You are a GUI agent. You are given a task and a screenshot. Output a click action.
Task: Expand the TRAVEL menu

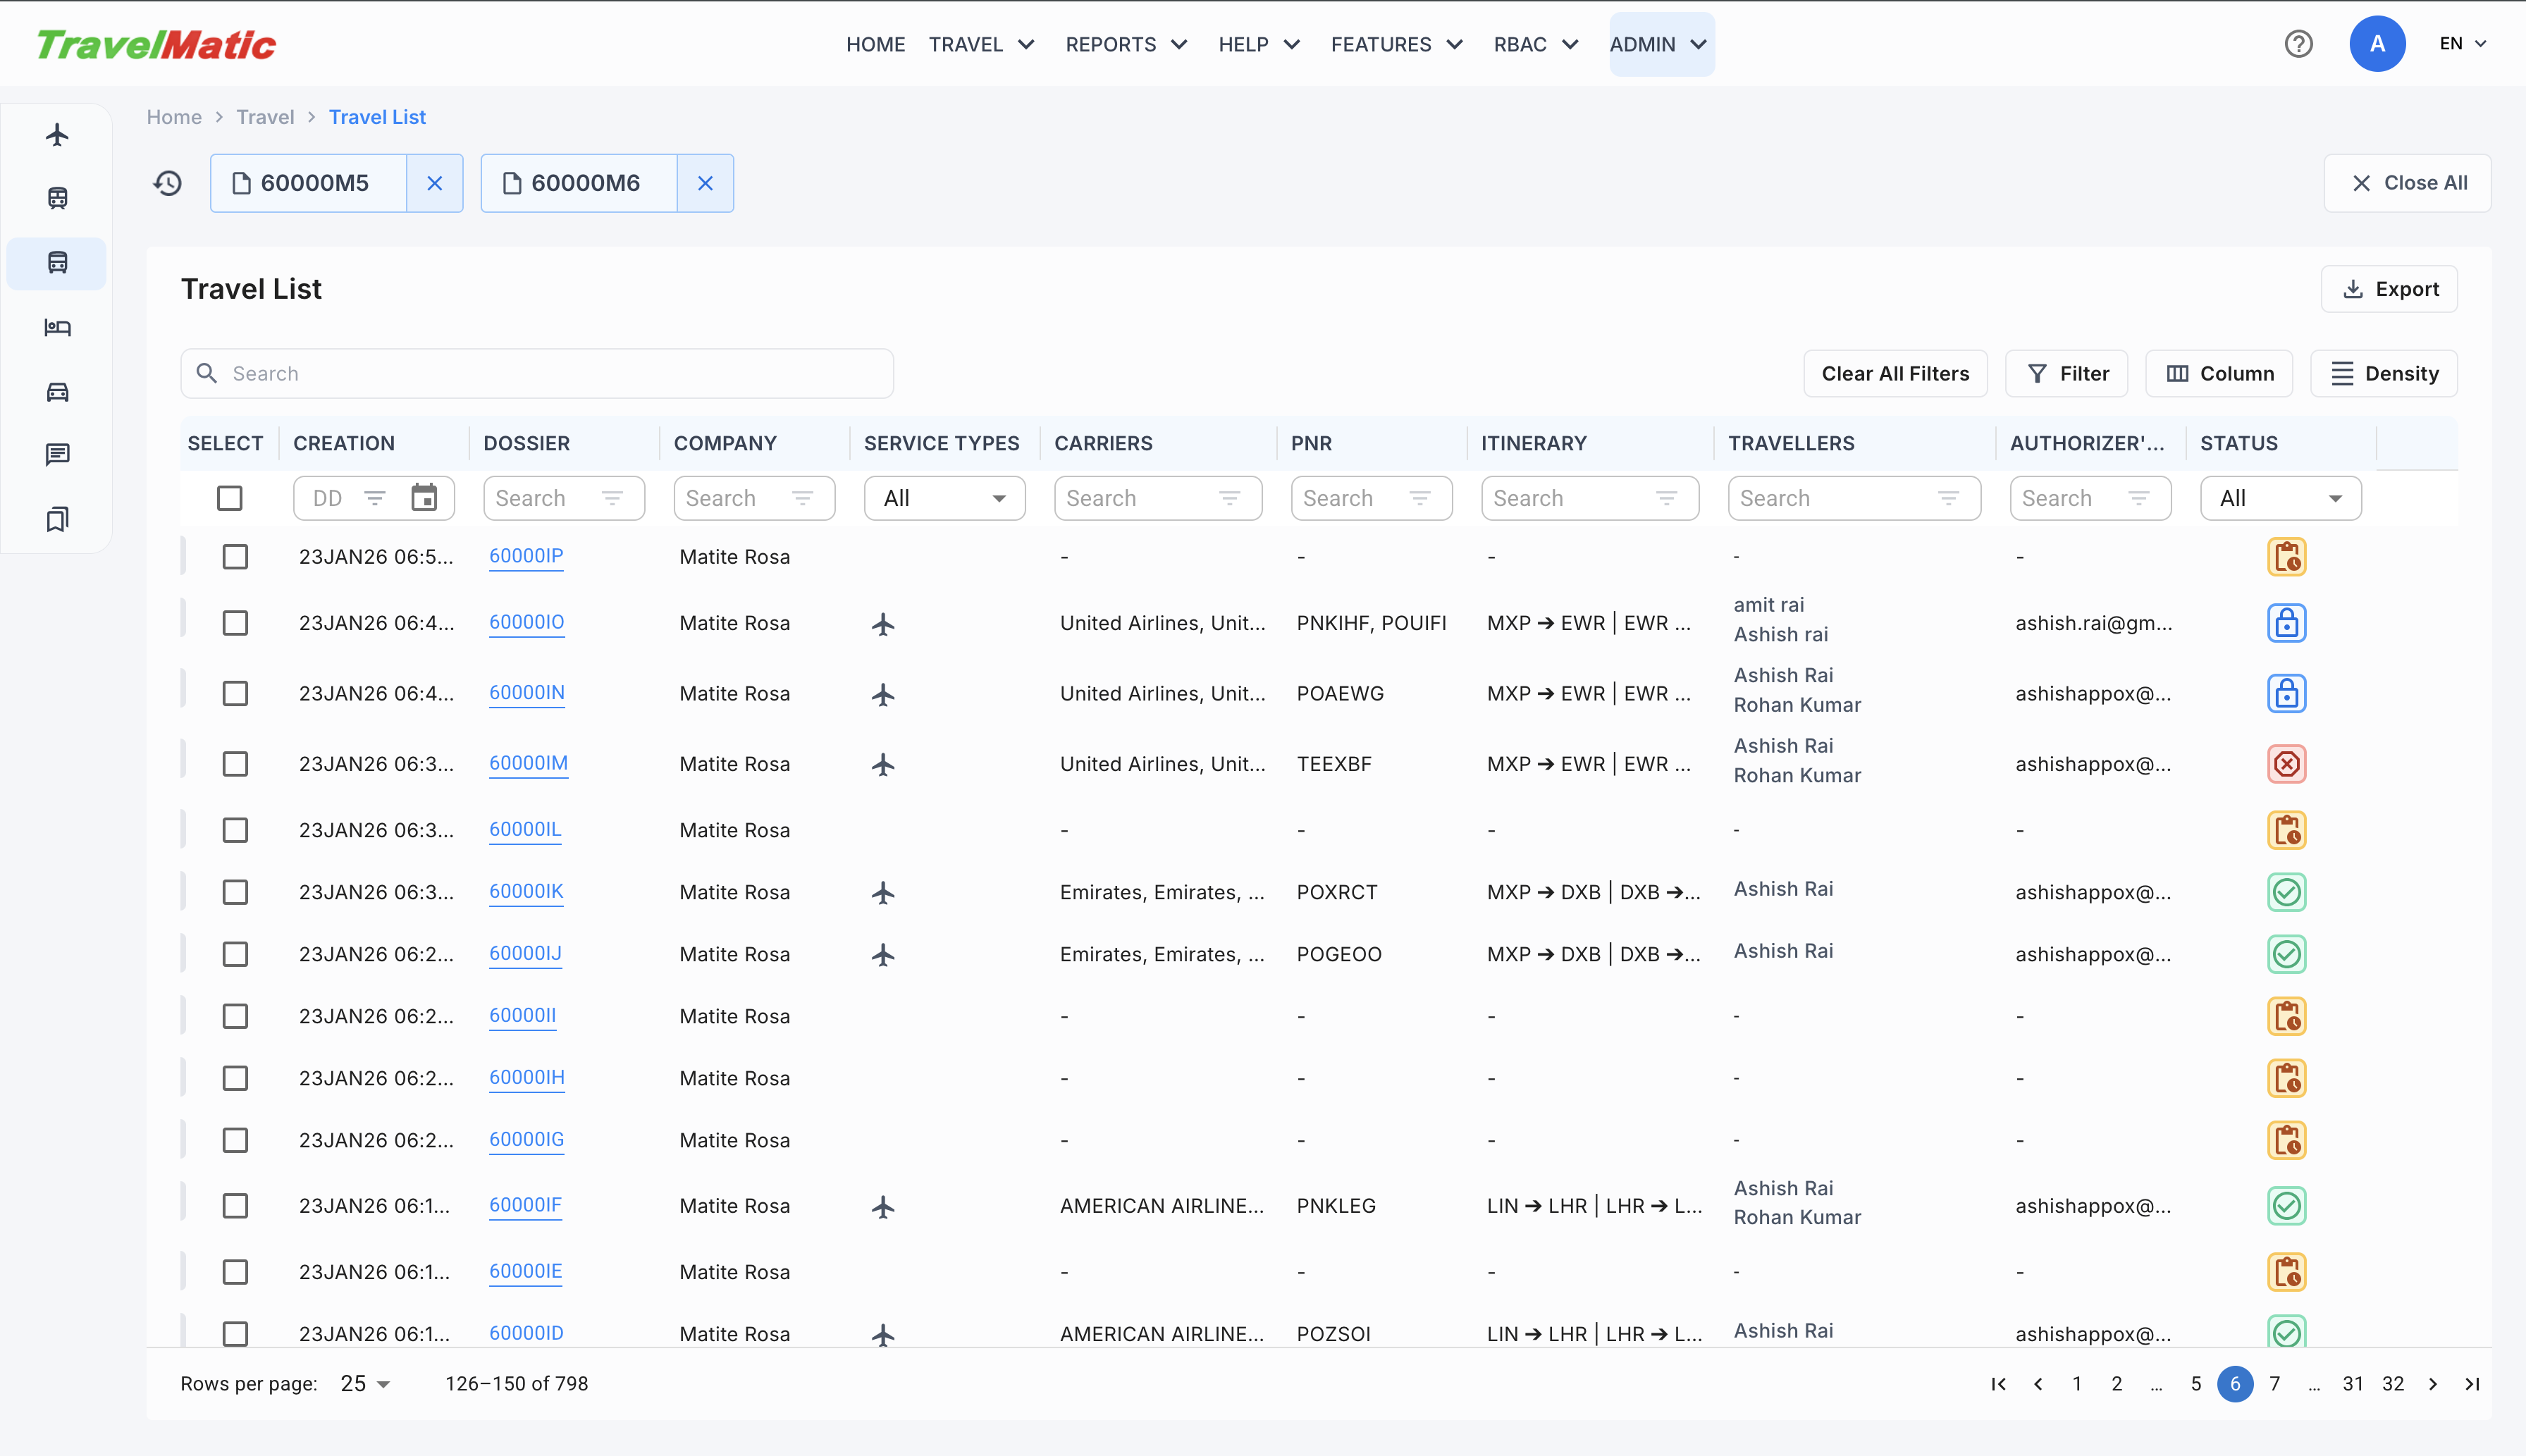pos(981,44)
